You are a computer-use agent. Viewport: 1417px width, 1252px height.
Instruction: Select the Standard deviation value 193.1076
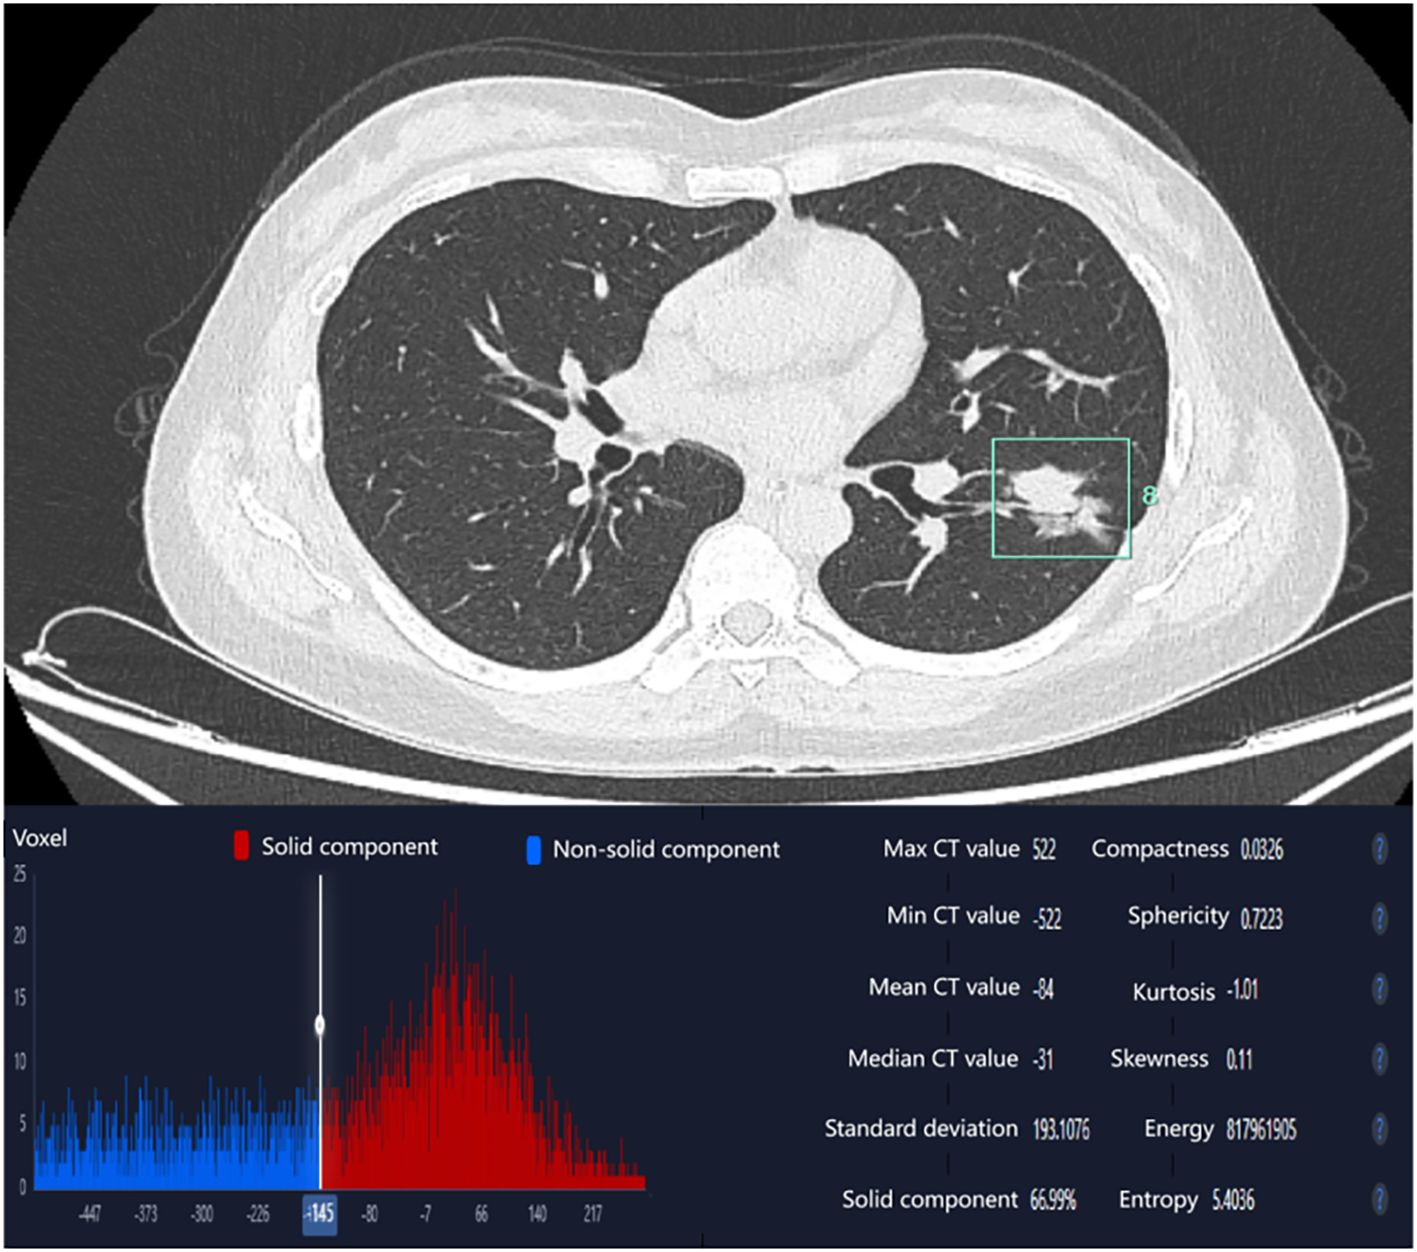click(1061, 1130)
